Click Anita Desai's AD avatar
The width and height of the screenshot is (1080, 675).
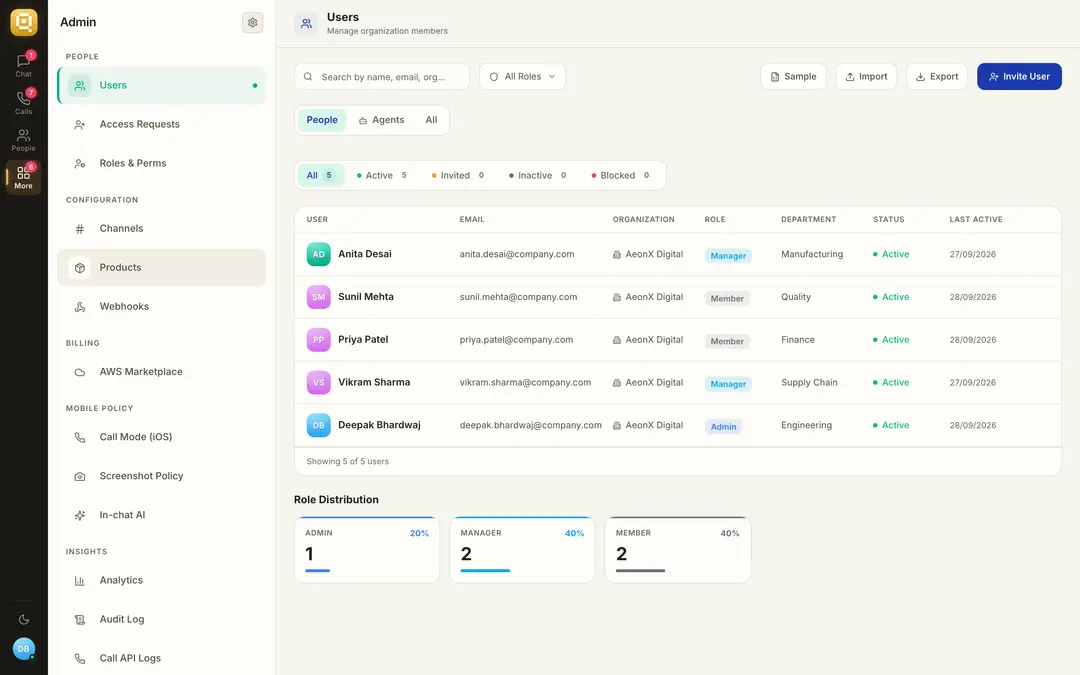coord(318,254)
